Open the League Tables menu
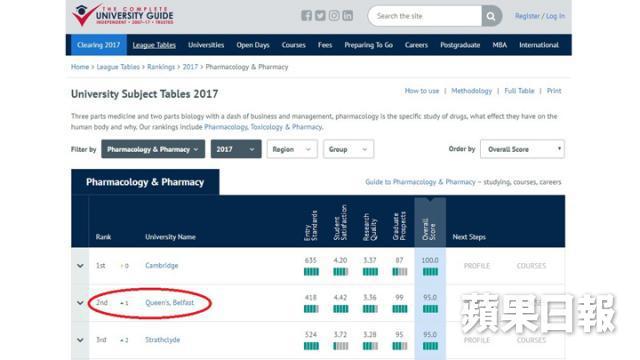 [154, 45]
